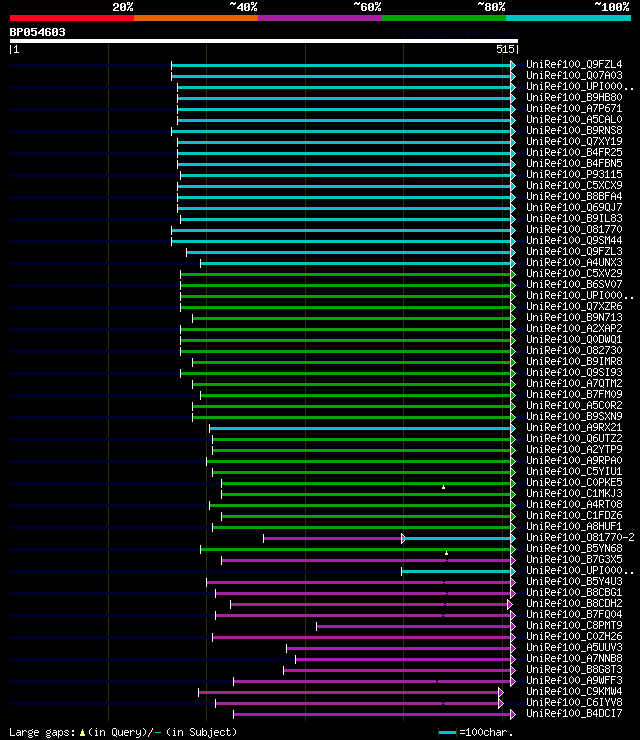This screenshot has width=640, height=740.
Task: Click the green ~80% identity legend segment
Action: (444, 18)
